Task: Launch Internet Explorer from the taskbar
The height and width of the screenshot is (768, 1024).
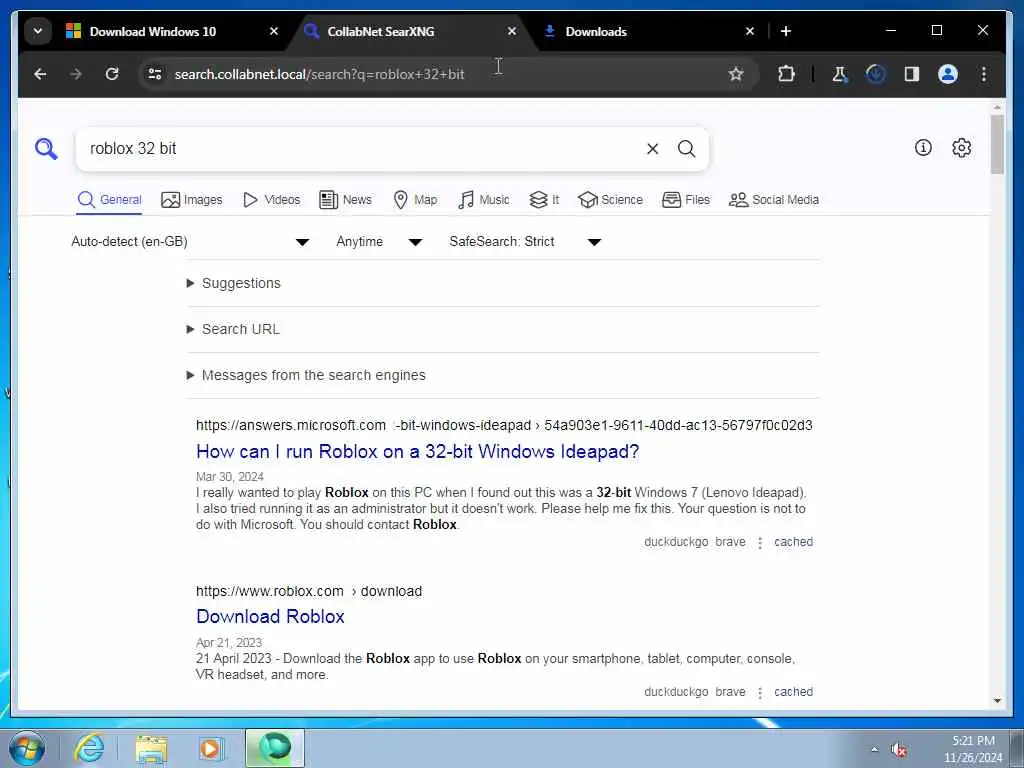Action: 89,748
